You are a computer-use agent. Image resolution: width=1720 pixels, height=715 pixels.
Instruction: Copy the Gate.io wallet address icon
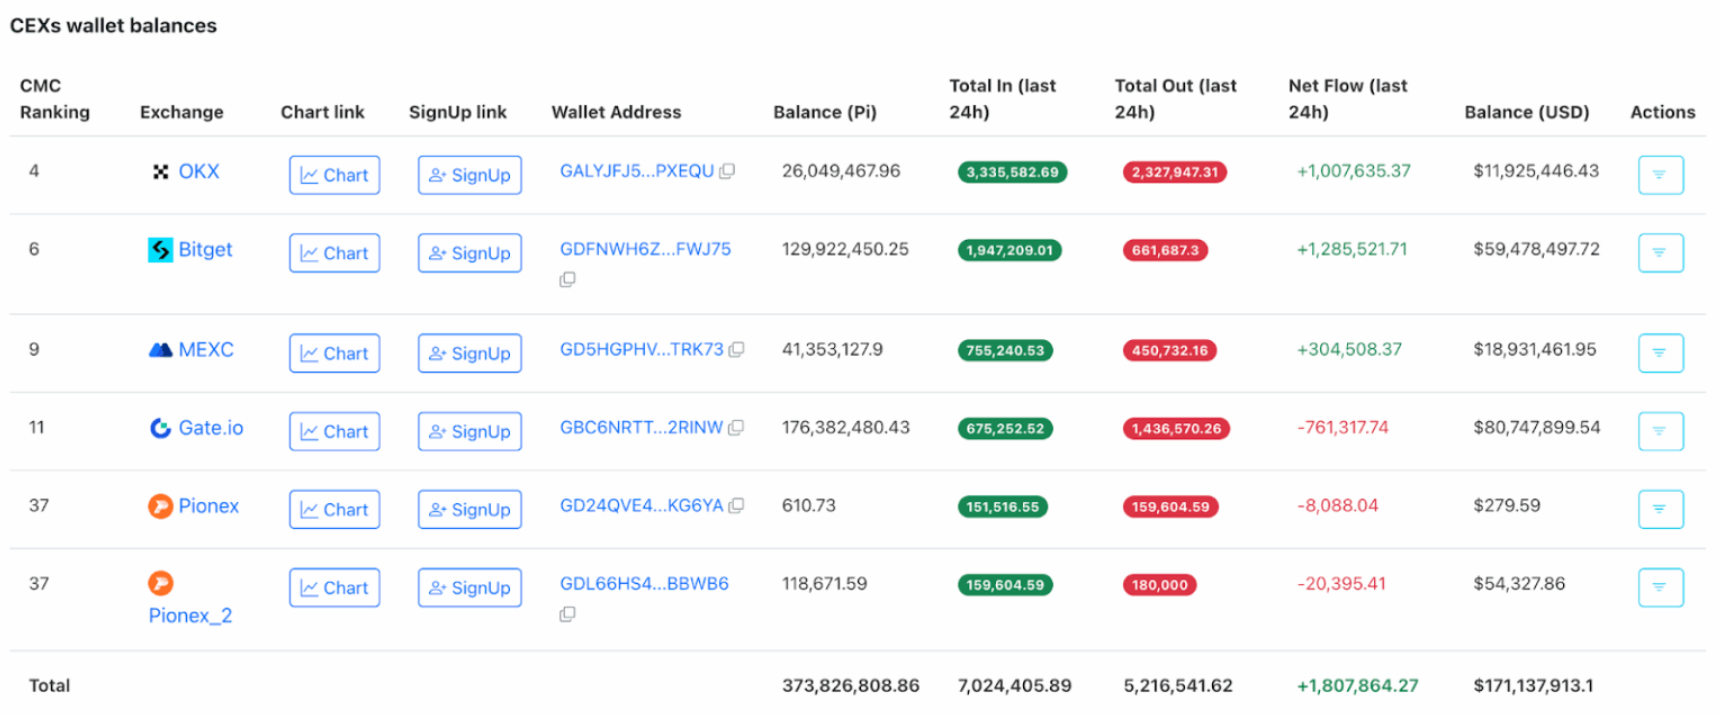(x=736, y=428)
